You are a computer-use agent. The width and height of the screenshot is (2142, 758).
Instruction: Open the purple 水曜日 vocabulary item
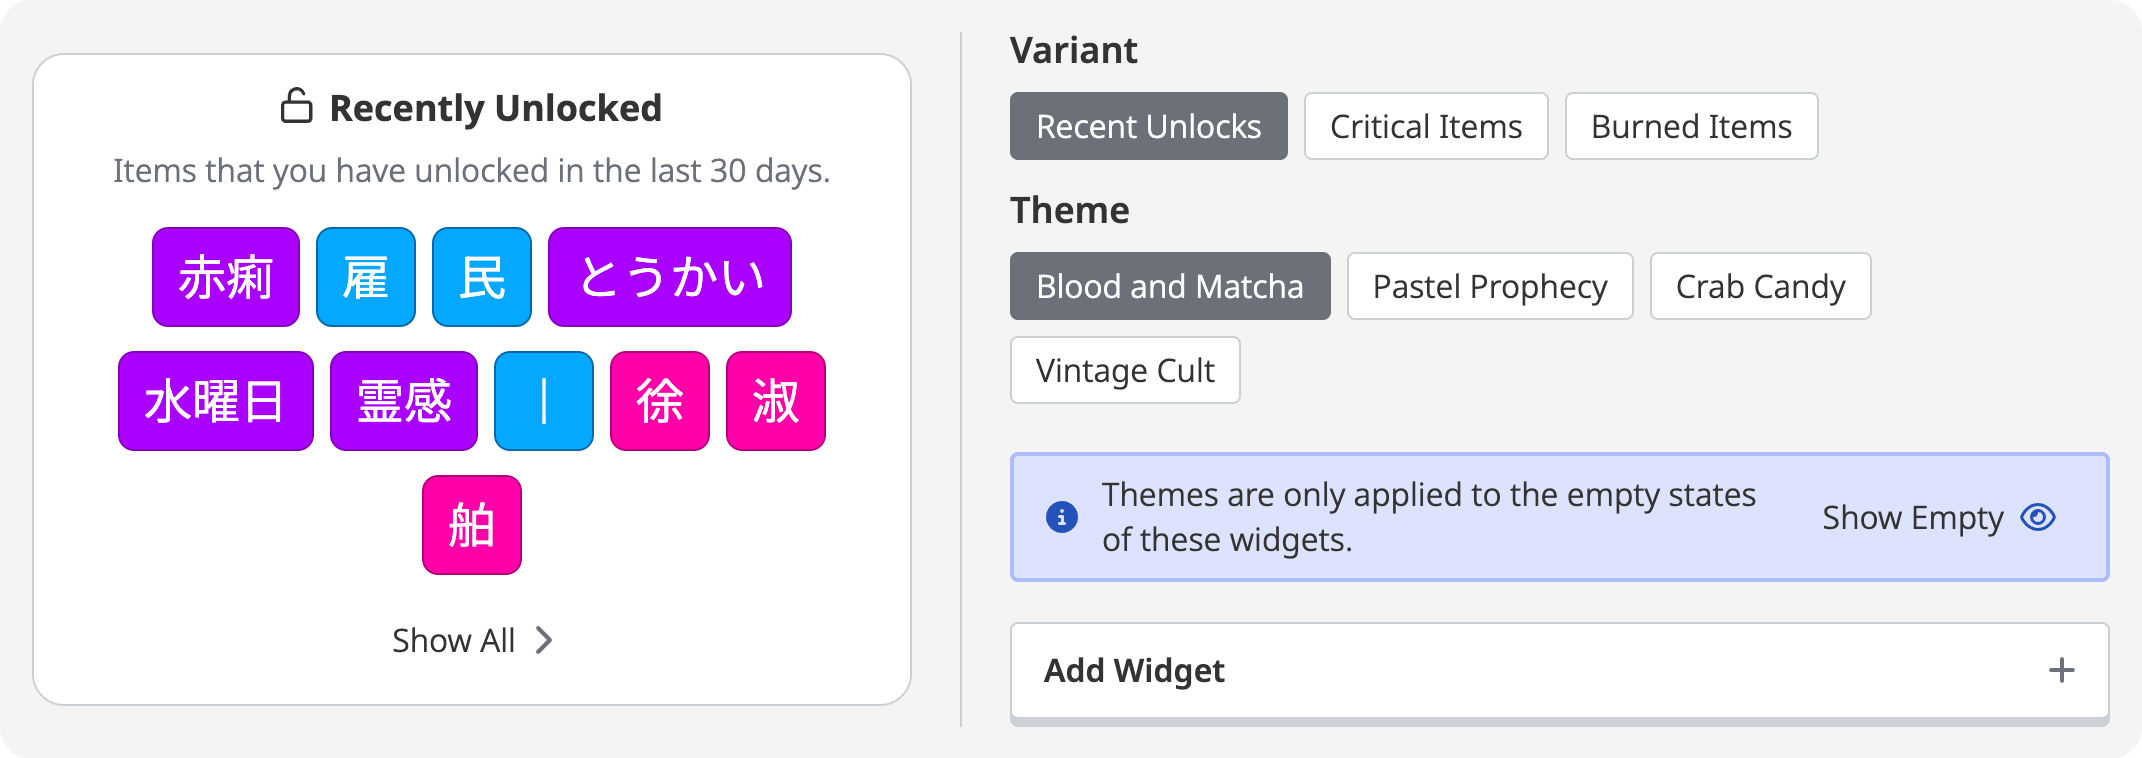point(215,401)
